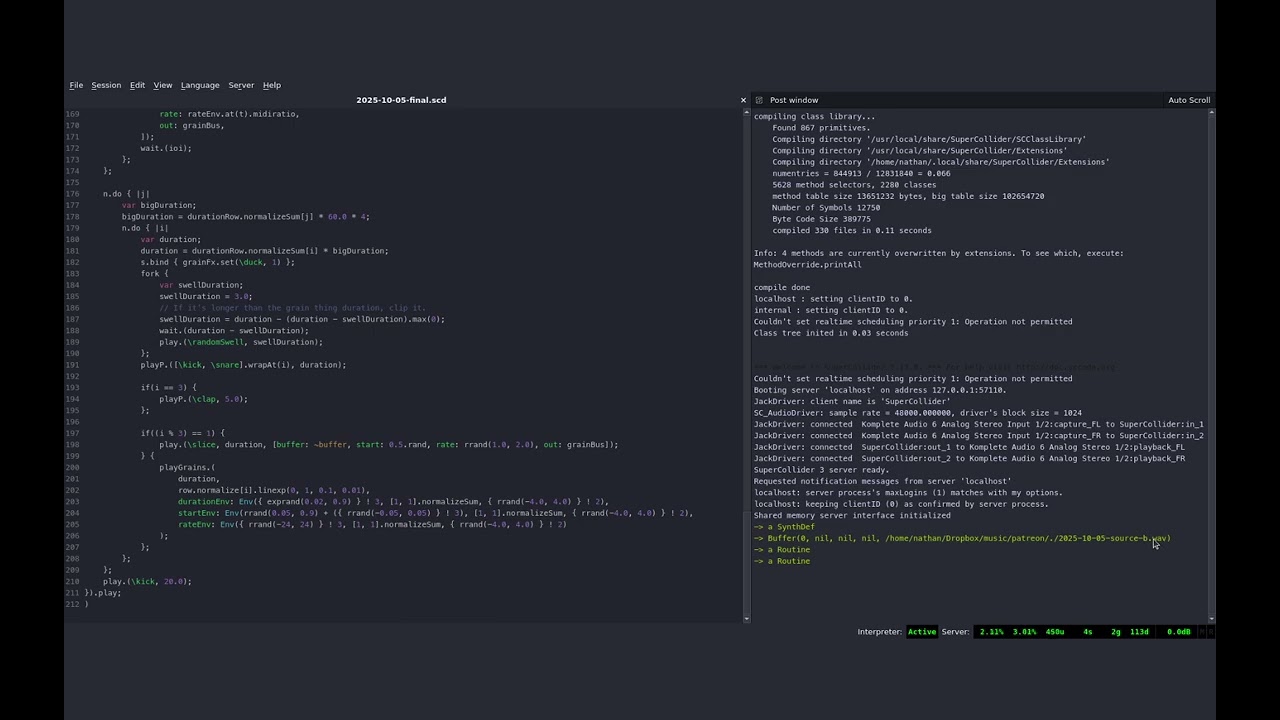Click the code editor vertical scrollbar
1280x720 pixels.
[x=746, y=360]
